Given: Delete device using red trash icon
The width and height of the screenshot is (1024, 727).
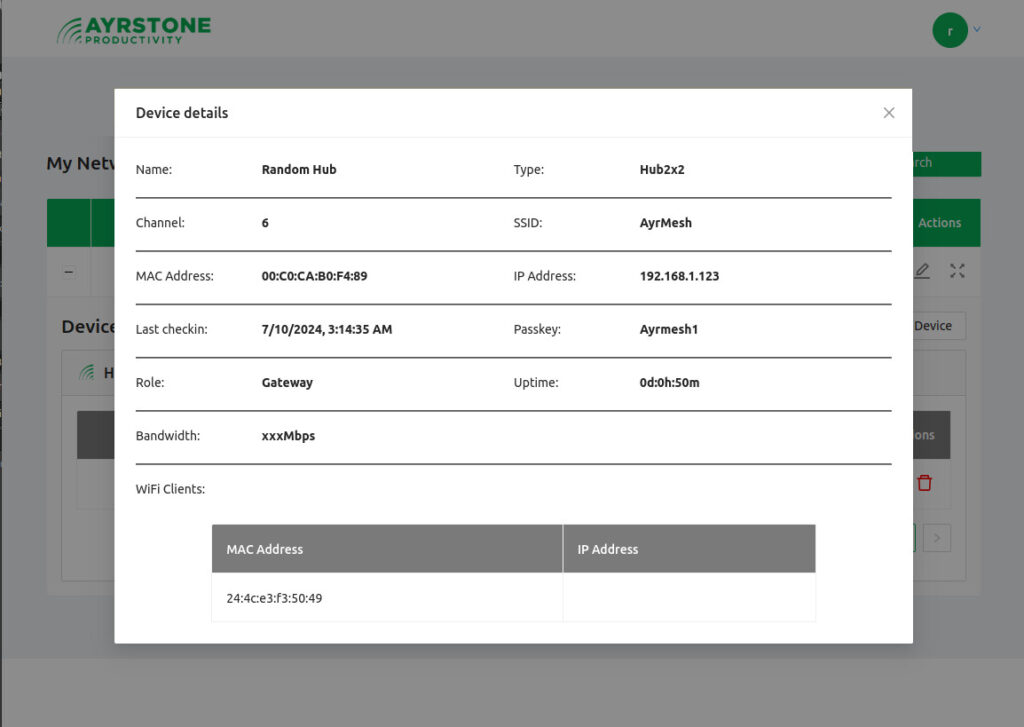Looking at the screenshot, I should (924, 483).
